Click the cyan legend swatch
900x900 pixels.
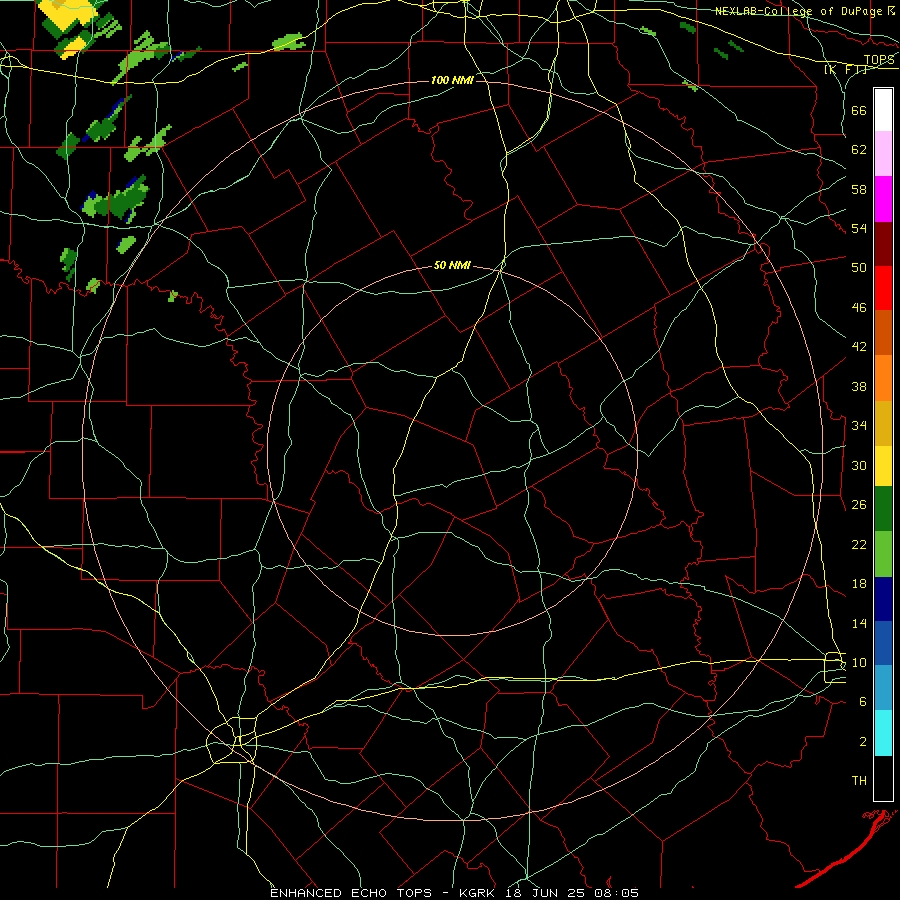[x=883, y=733]
